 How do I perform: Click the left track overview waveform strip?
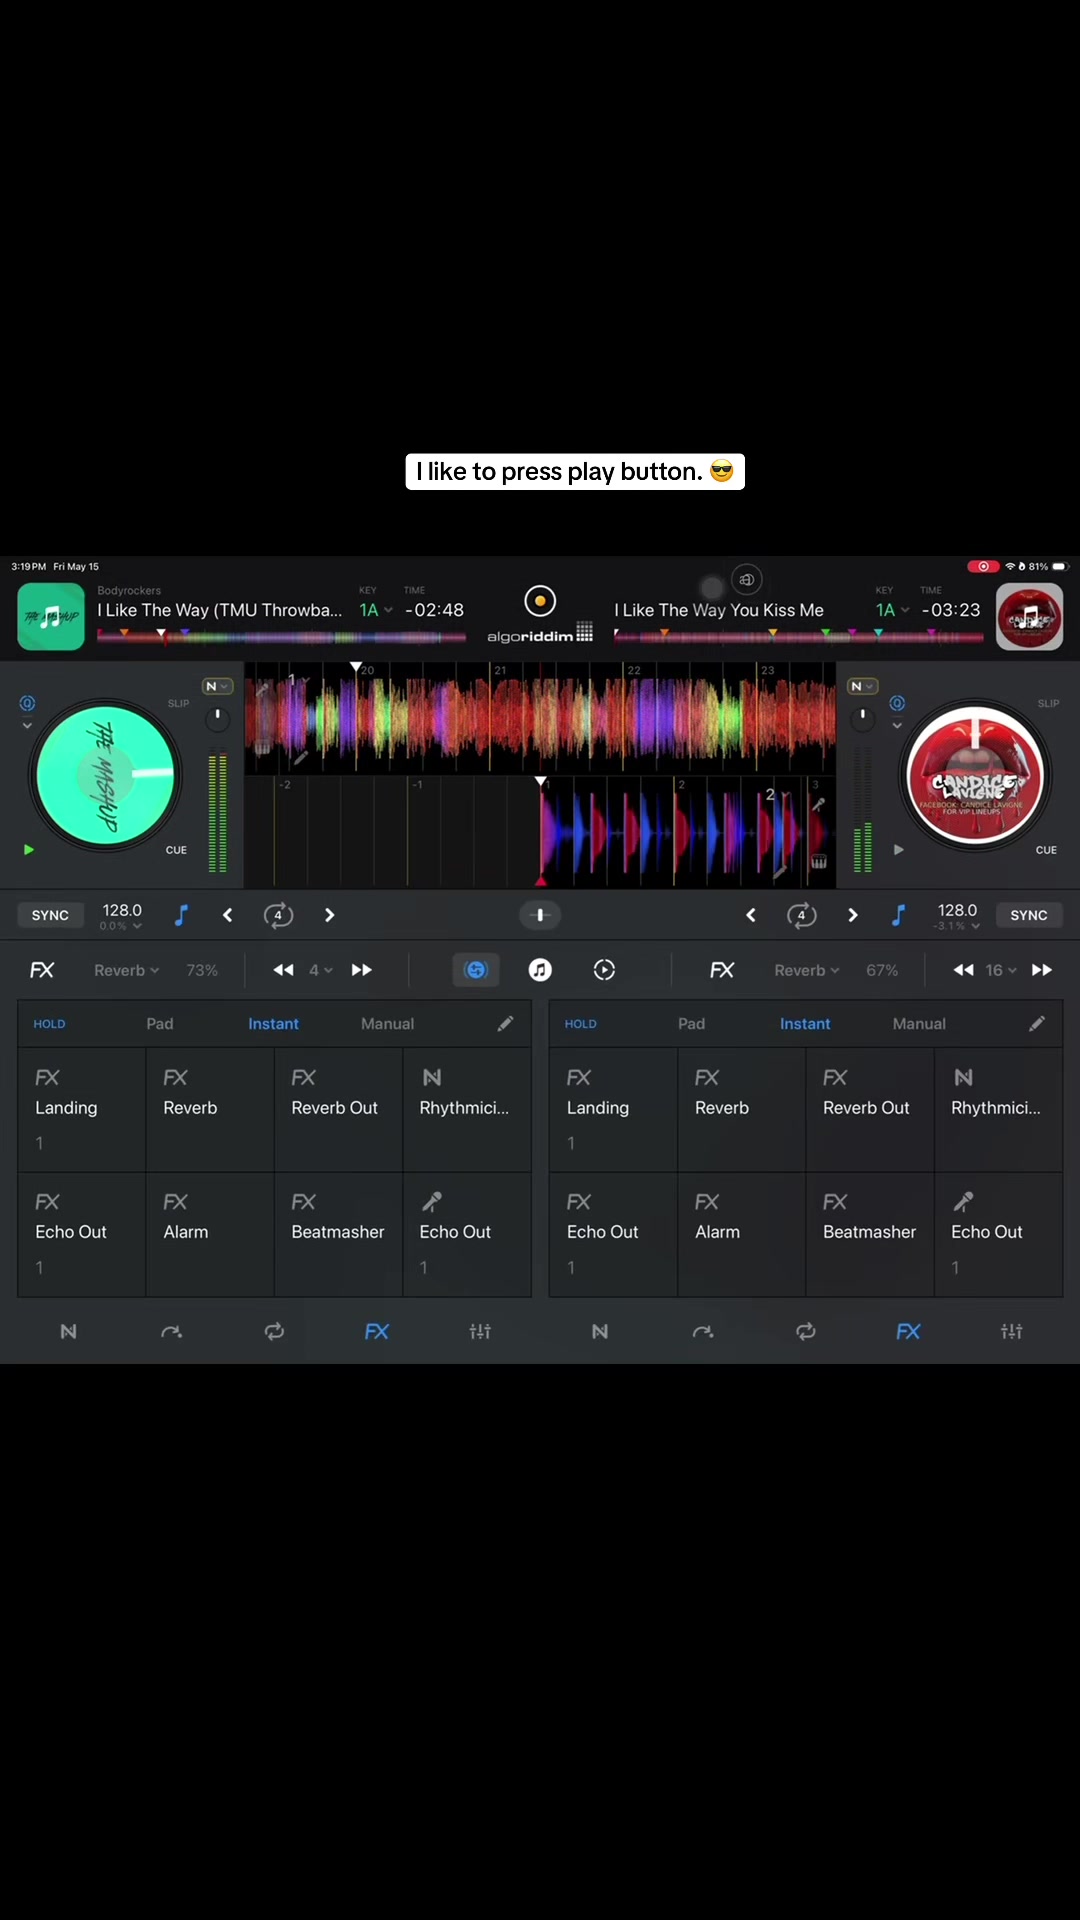[x=281, y=636]
